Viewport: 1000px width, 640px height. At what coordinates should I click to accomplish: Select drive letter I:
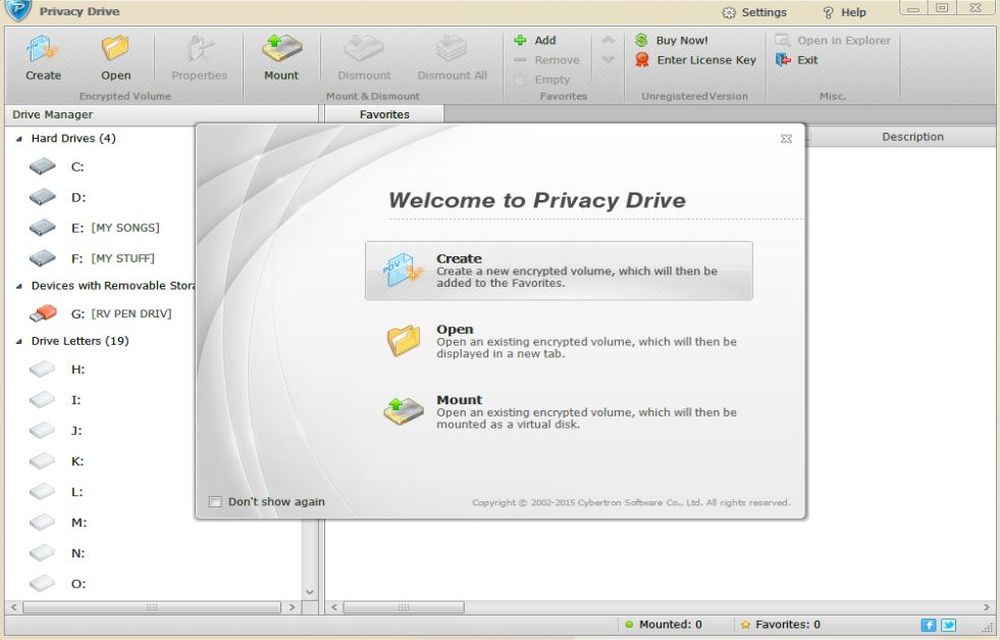click(x=56, y=400)
